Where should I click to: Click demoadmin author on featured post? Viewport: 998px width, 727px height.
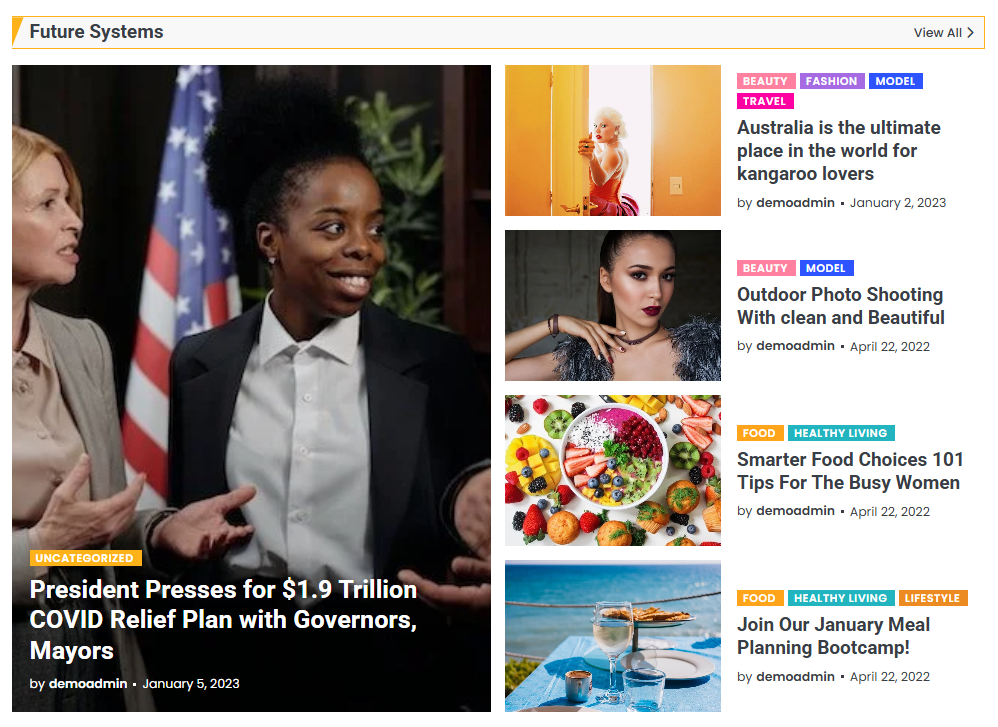(88, 684)
